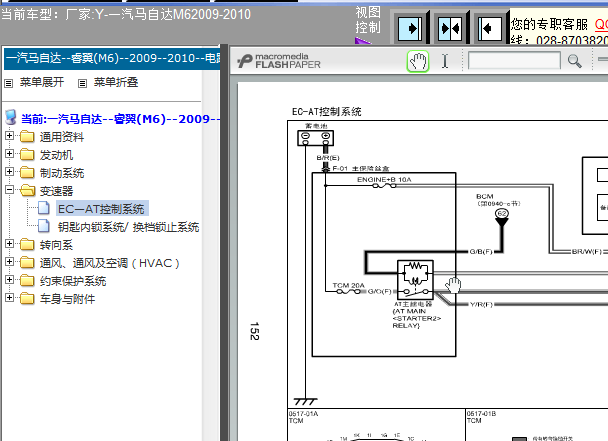The height and width of the screenshot is (441, 608).
Task: Click the FlashPaper search magnifier icon
Action: [x=574, y=61]
